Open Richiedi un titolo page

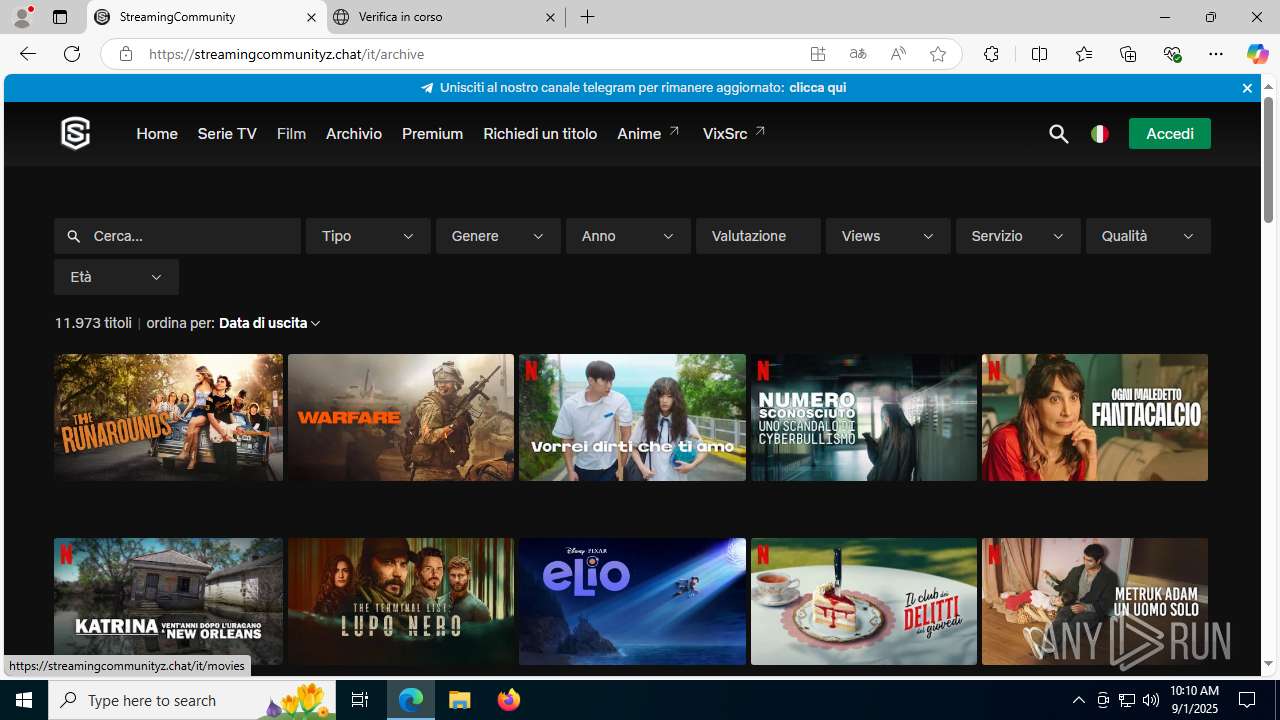pos(540,134)
